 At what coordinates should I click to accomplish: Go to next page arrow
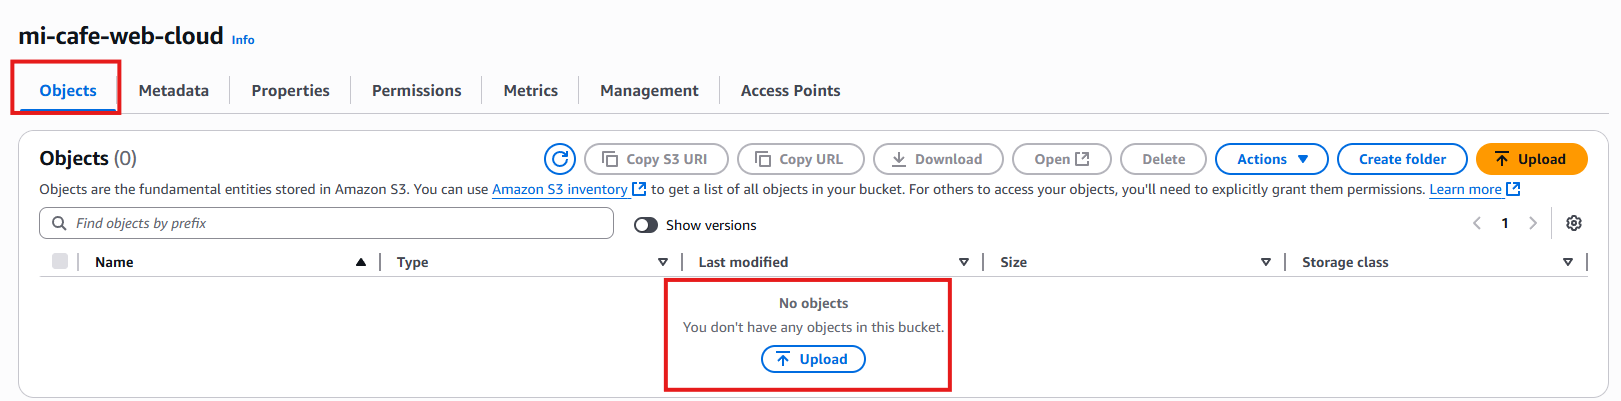(x=1533, y=223)
